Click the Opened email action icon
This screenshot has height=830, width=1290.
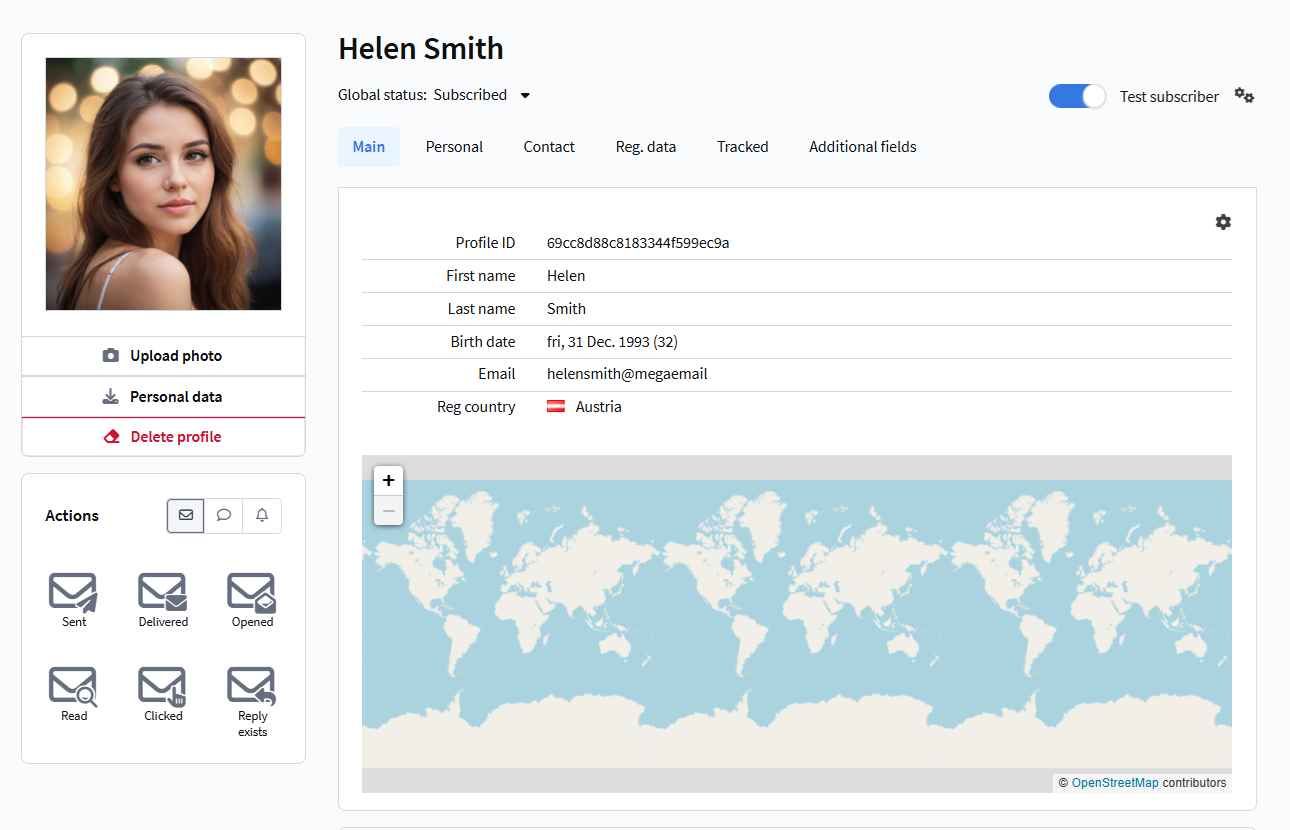click(x=252, y=592)
